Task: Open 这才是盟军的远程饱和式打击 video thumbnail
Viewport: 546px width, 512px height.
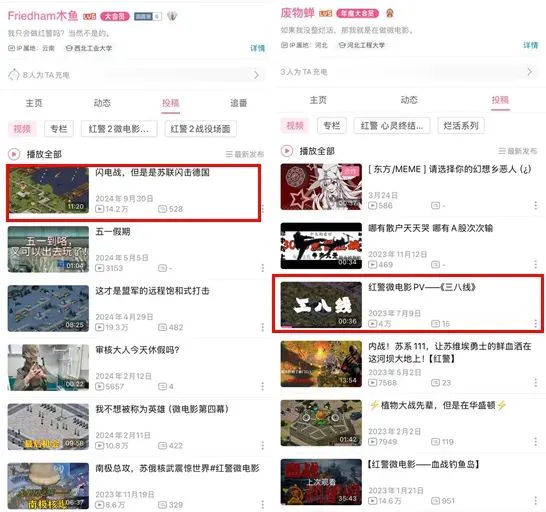Action: click(48, 308)
